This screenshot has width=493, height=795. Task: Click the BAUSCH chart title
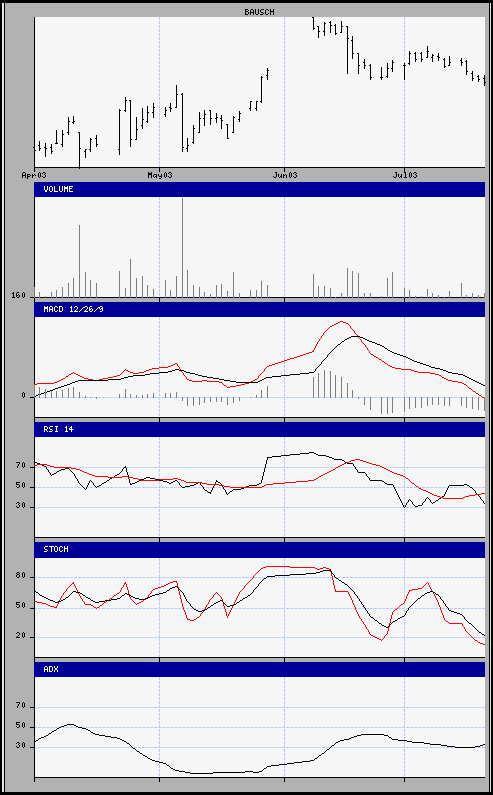tap(259, 12)
